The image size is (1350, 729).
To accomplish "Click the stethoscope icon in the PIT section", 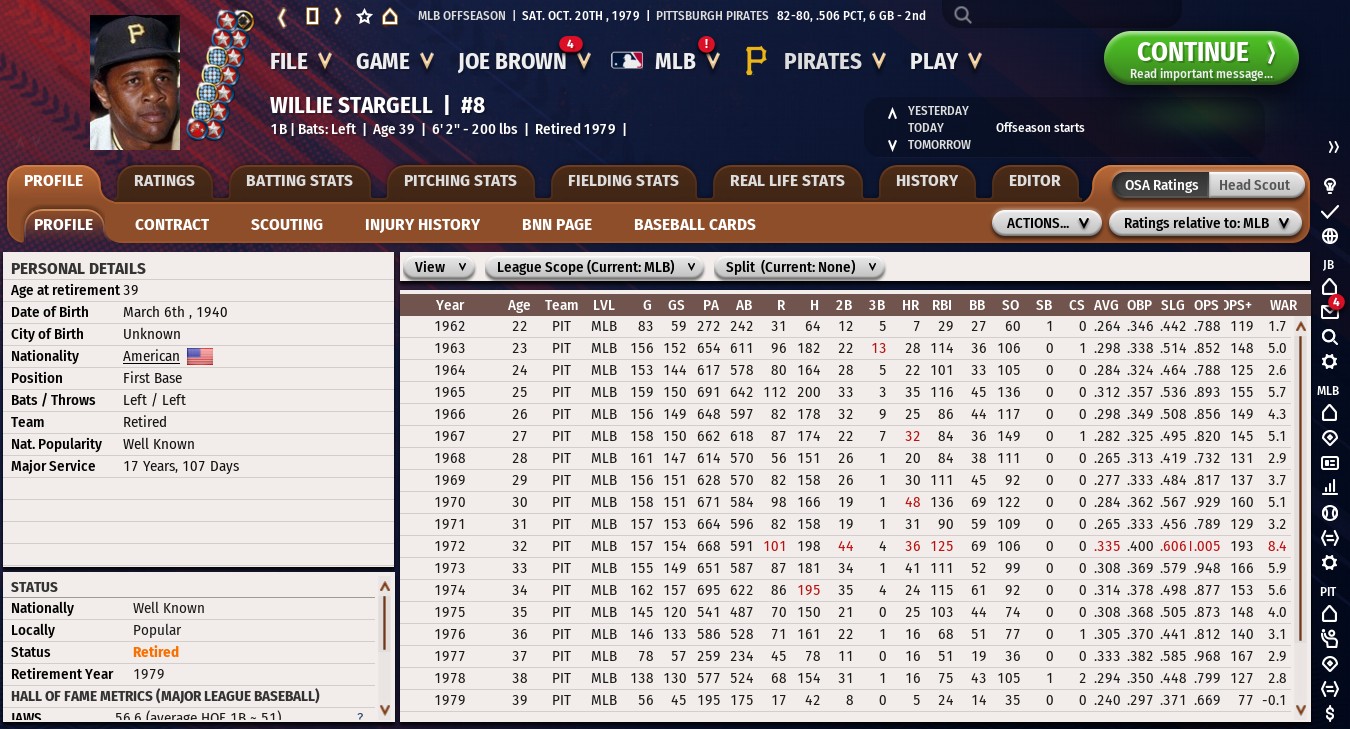I will (x=1330, y=638).
